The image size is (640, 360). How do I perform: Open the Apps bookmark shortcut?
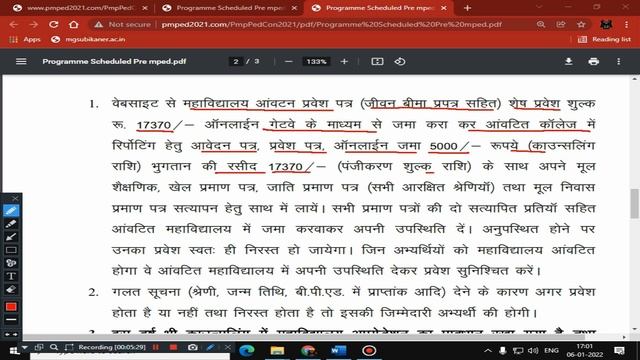[x=25, y=39]
